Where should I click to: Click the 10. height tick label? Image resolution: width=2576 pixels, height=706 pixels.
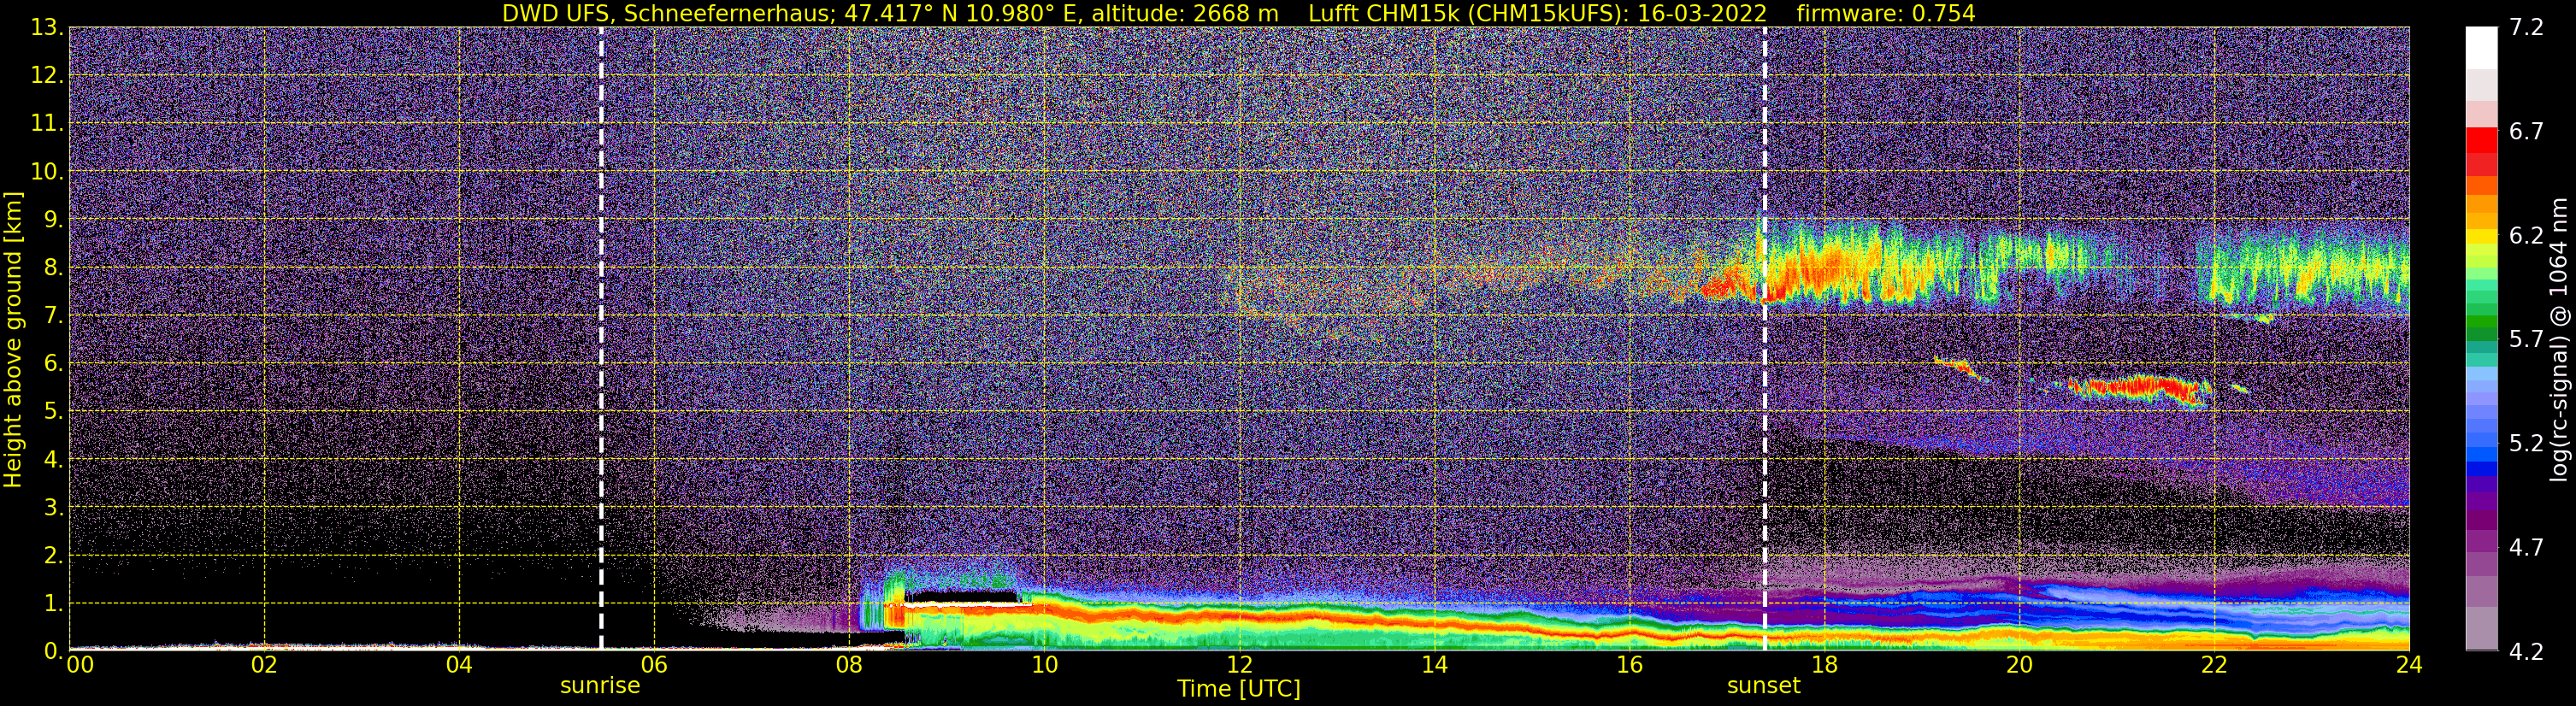(x=46, y=172)
